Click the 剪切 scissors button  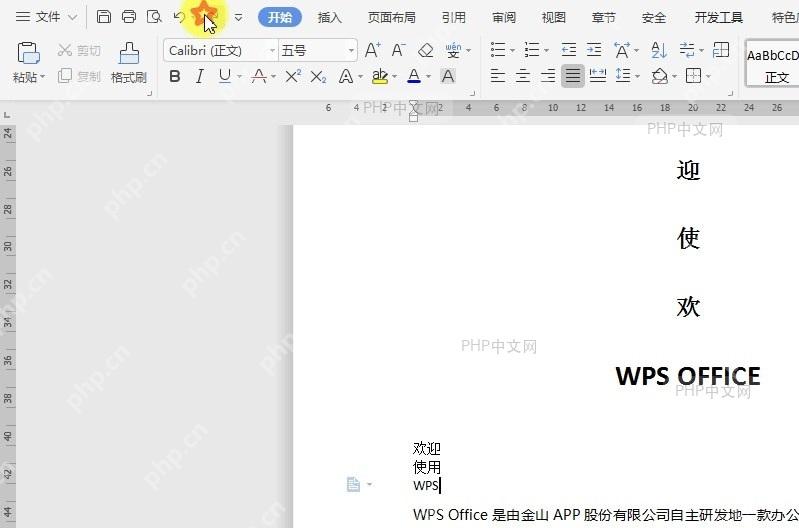pyautogui.click(x=79, y=50)
